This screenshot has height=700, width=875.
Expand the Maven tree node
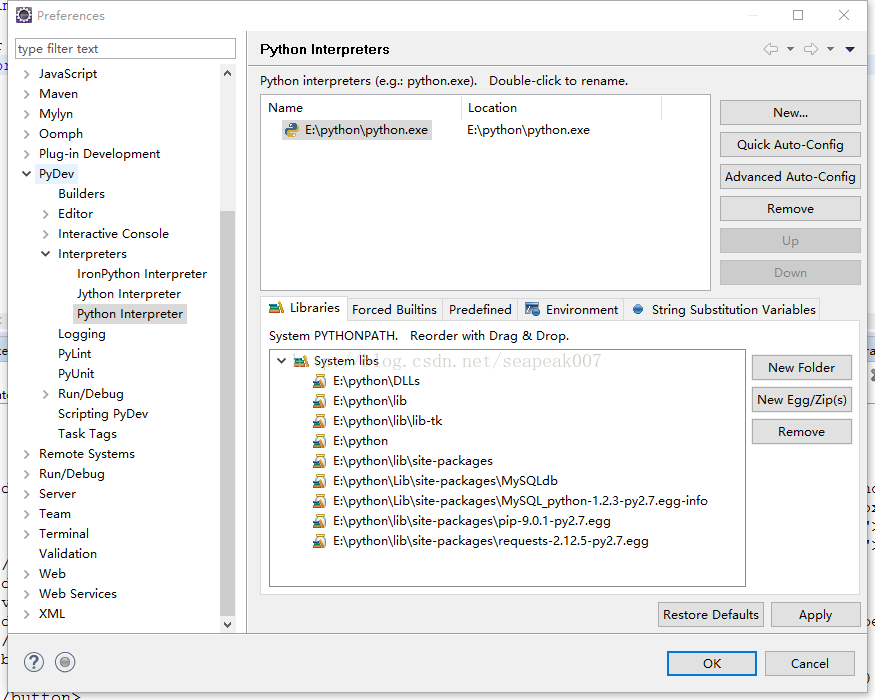(26, 94)
